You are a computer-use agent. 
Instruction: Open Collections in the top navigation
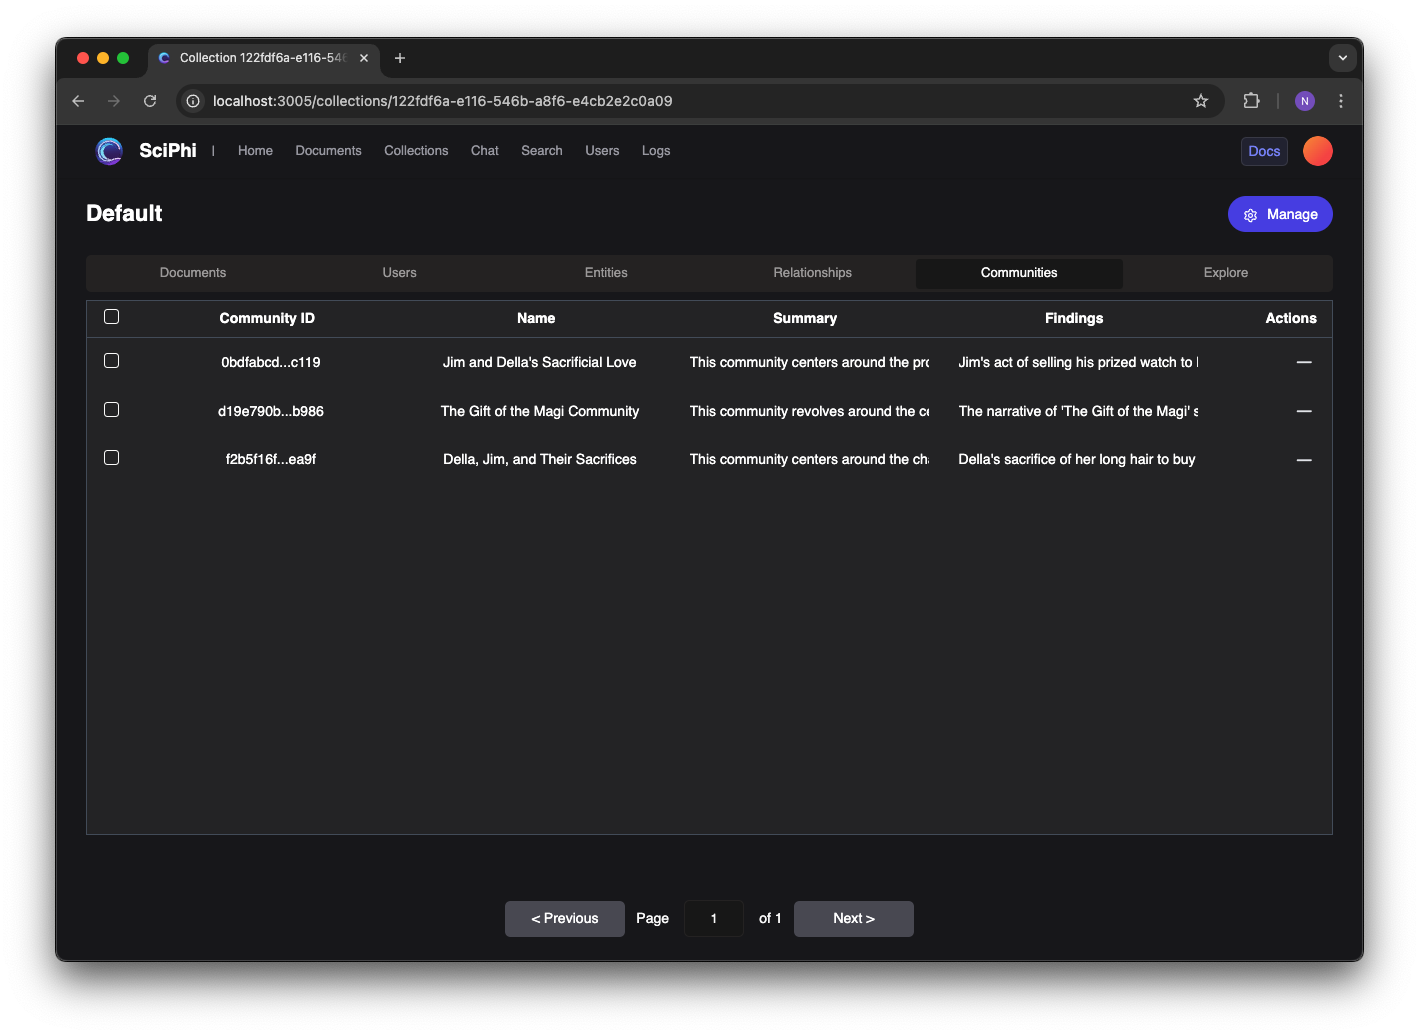click(x=416, y=151)
